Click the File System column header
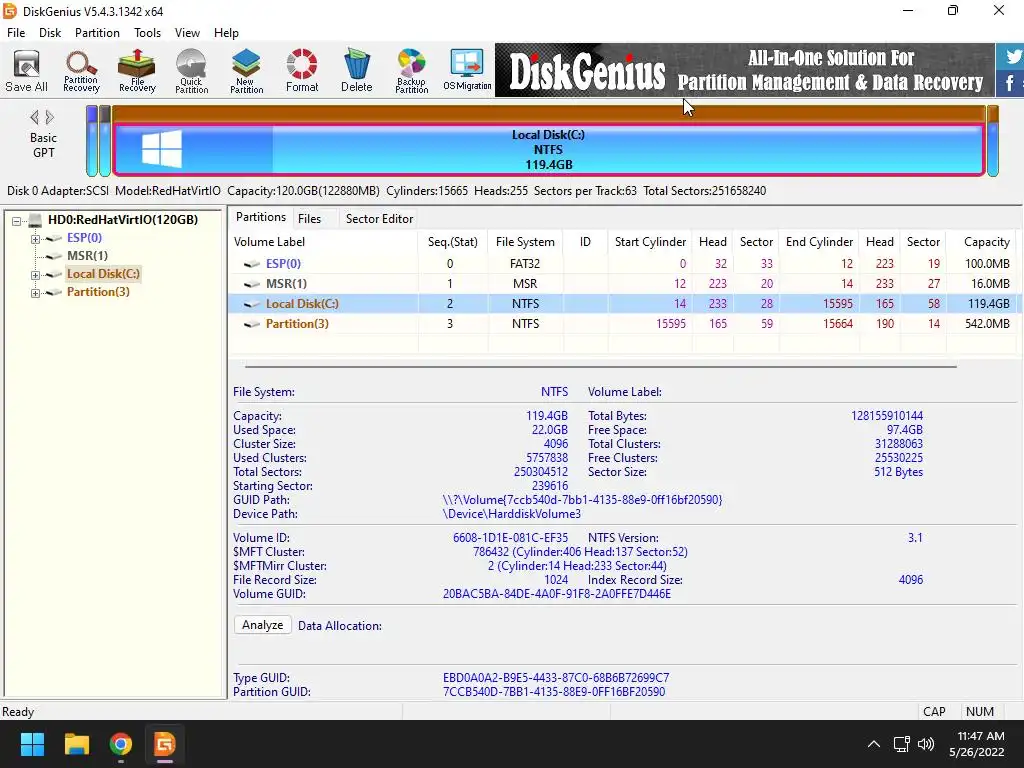1024x768 pixels. point(525,242)
